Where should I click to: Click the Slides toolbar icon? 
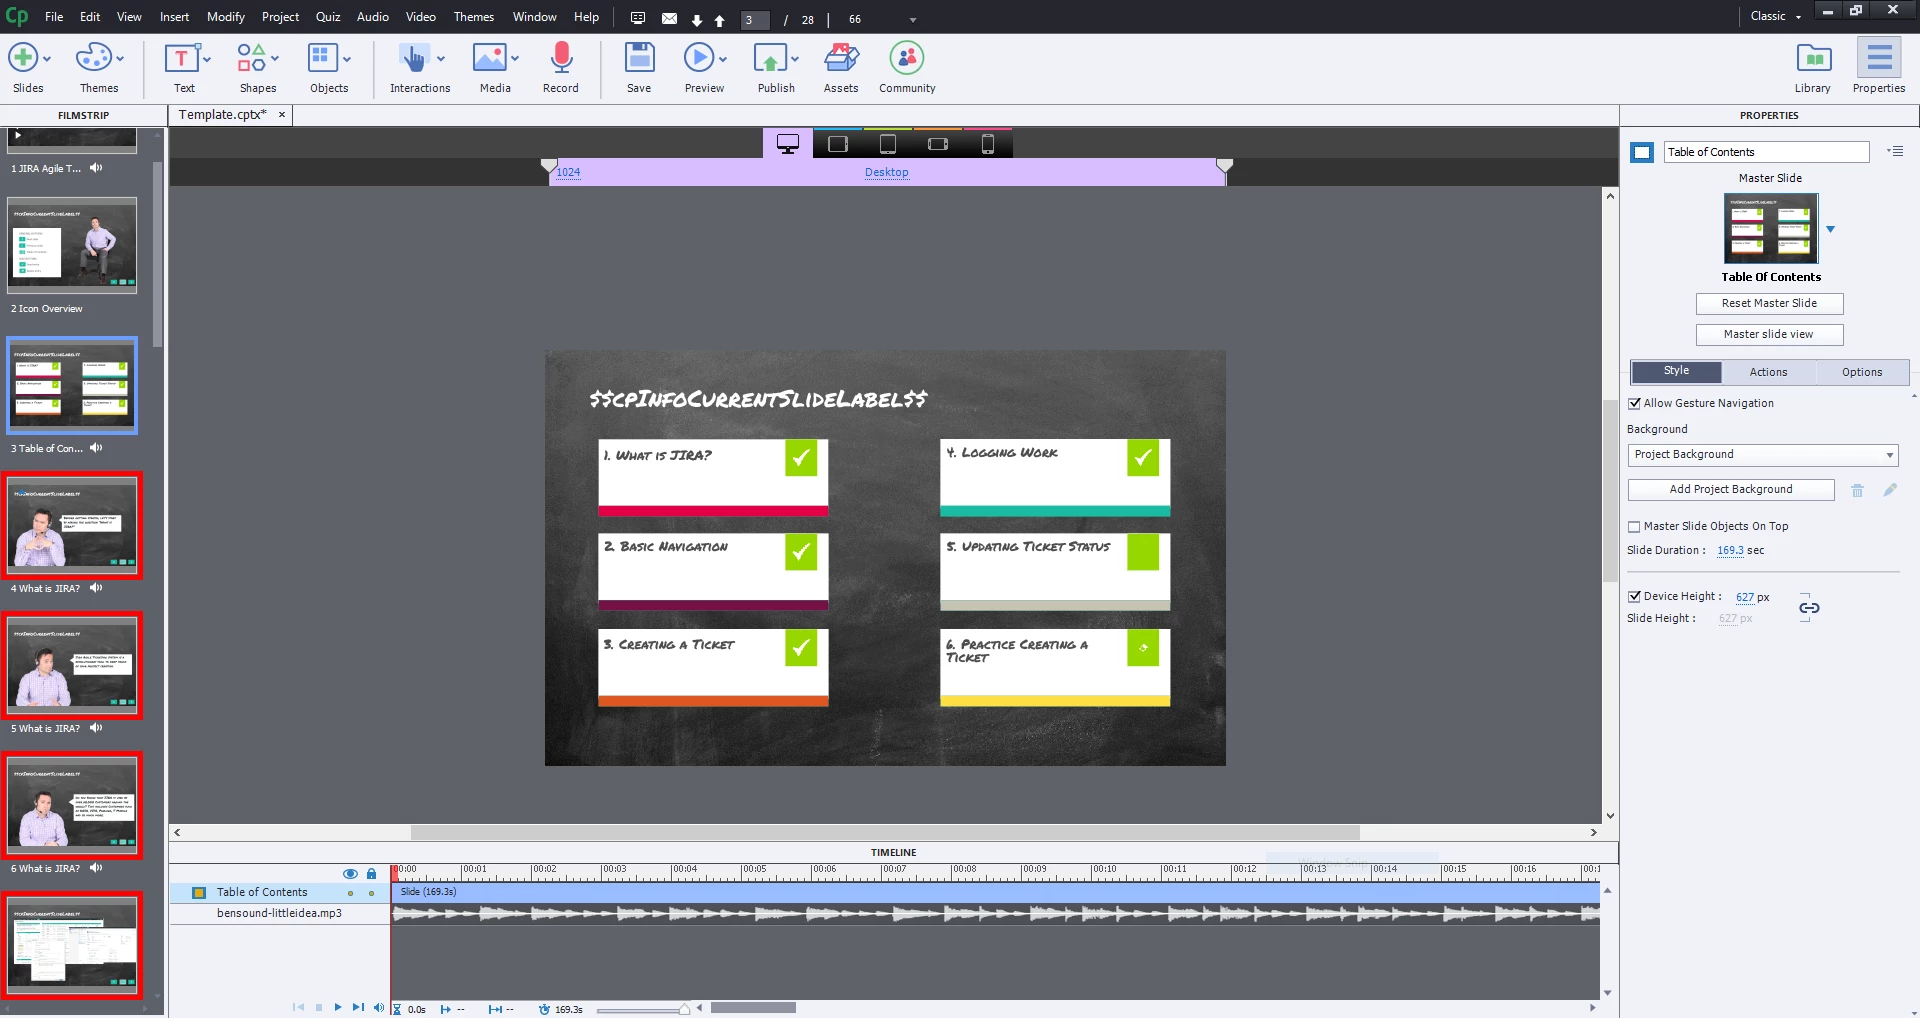(23, 58)
